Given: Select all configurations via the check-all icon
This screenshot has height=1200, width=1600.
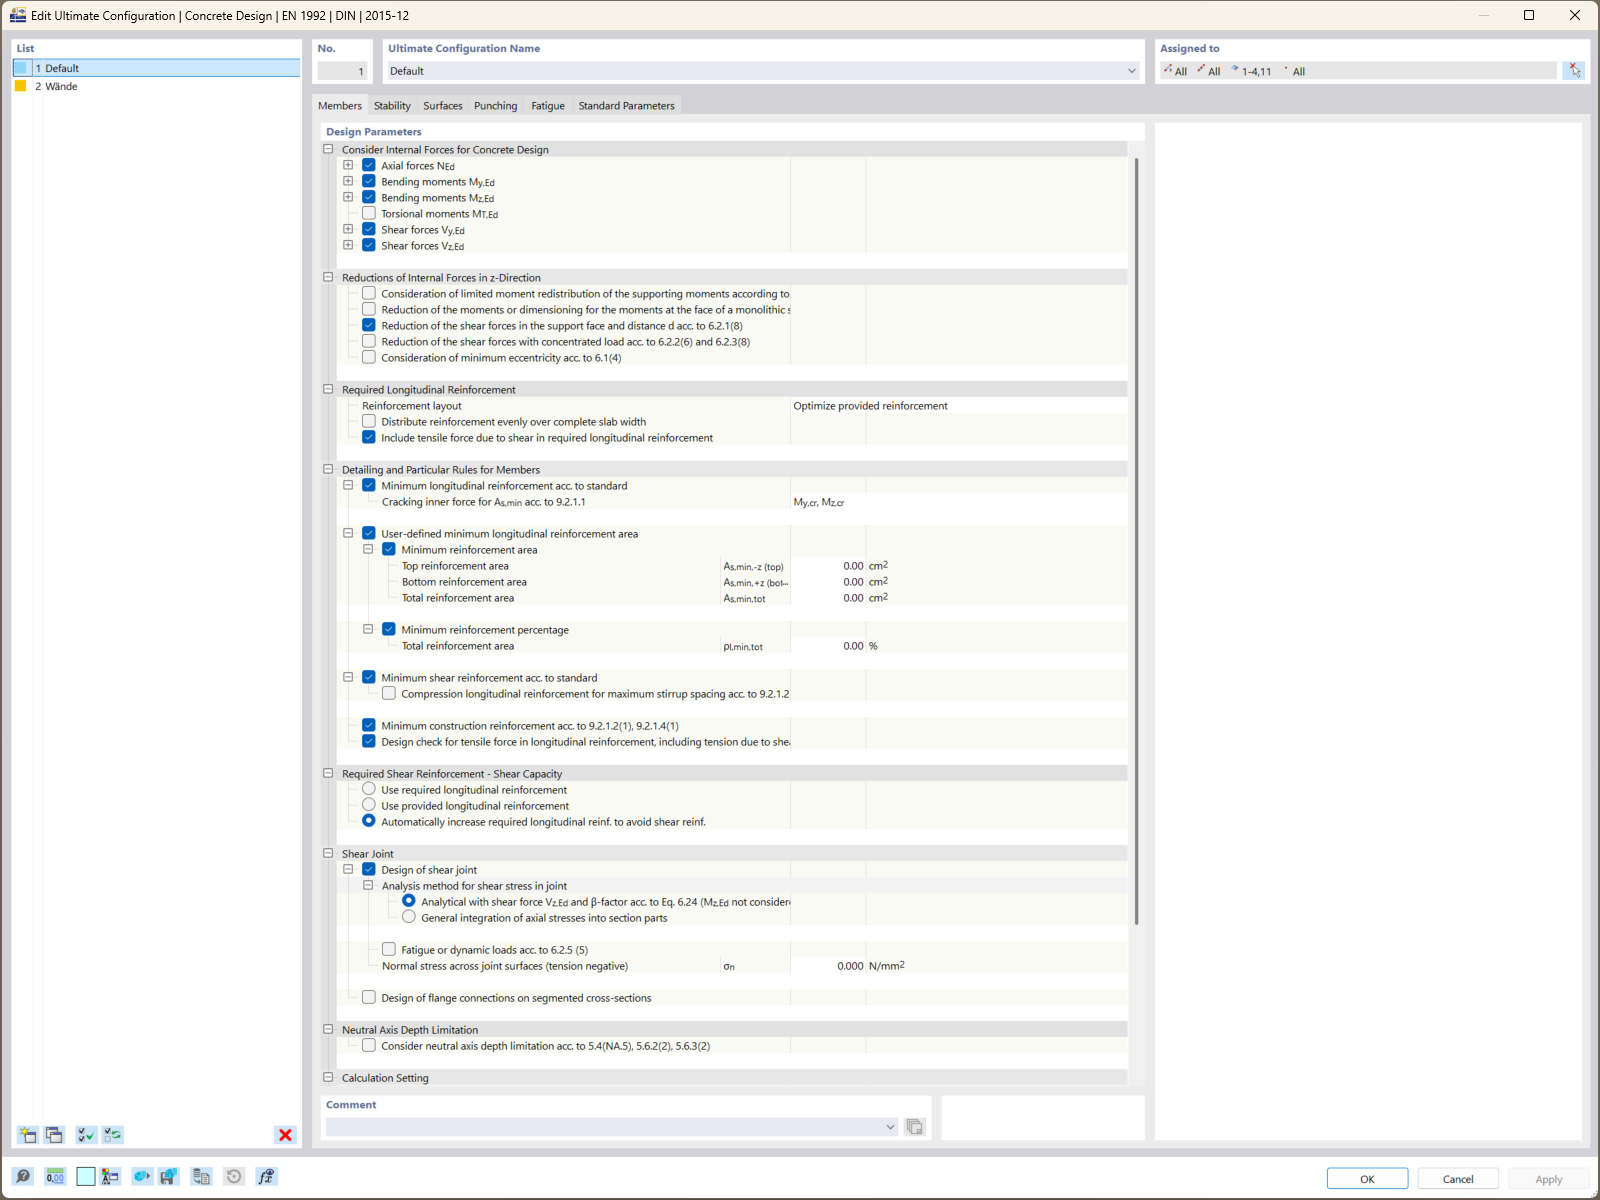Looking at the screenshot, I should pyautogui.click(x=85, y=1134).
